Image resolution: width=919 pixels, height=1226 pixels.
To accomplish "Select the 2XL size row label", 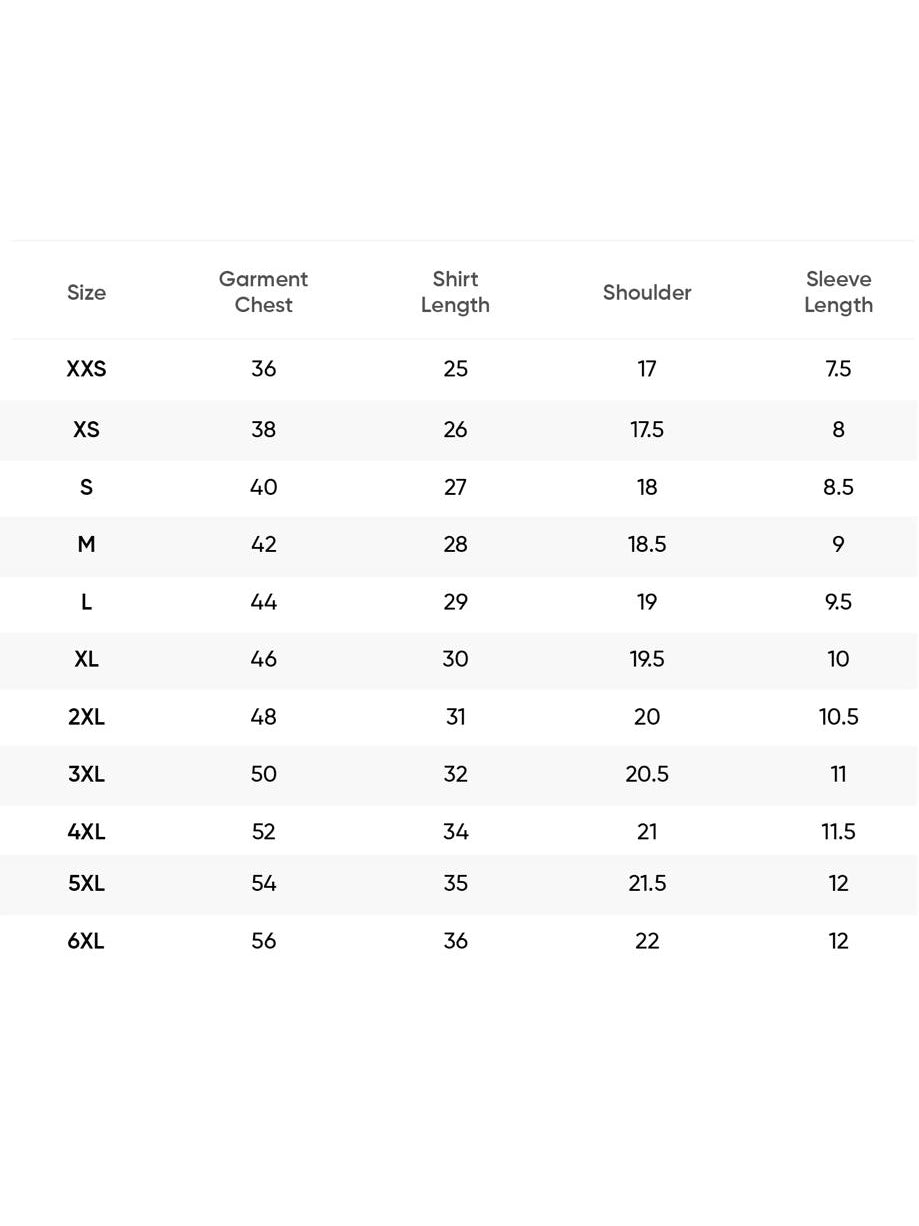I will pyautogui.click(x=86, y=717).
